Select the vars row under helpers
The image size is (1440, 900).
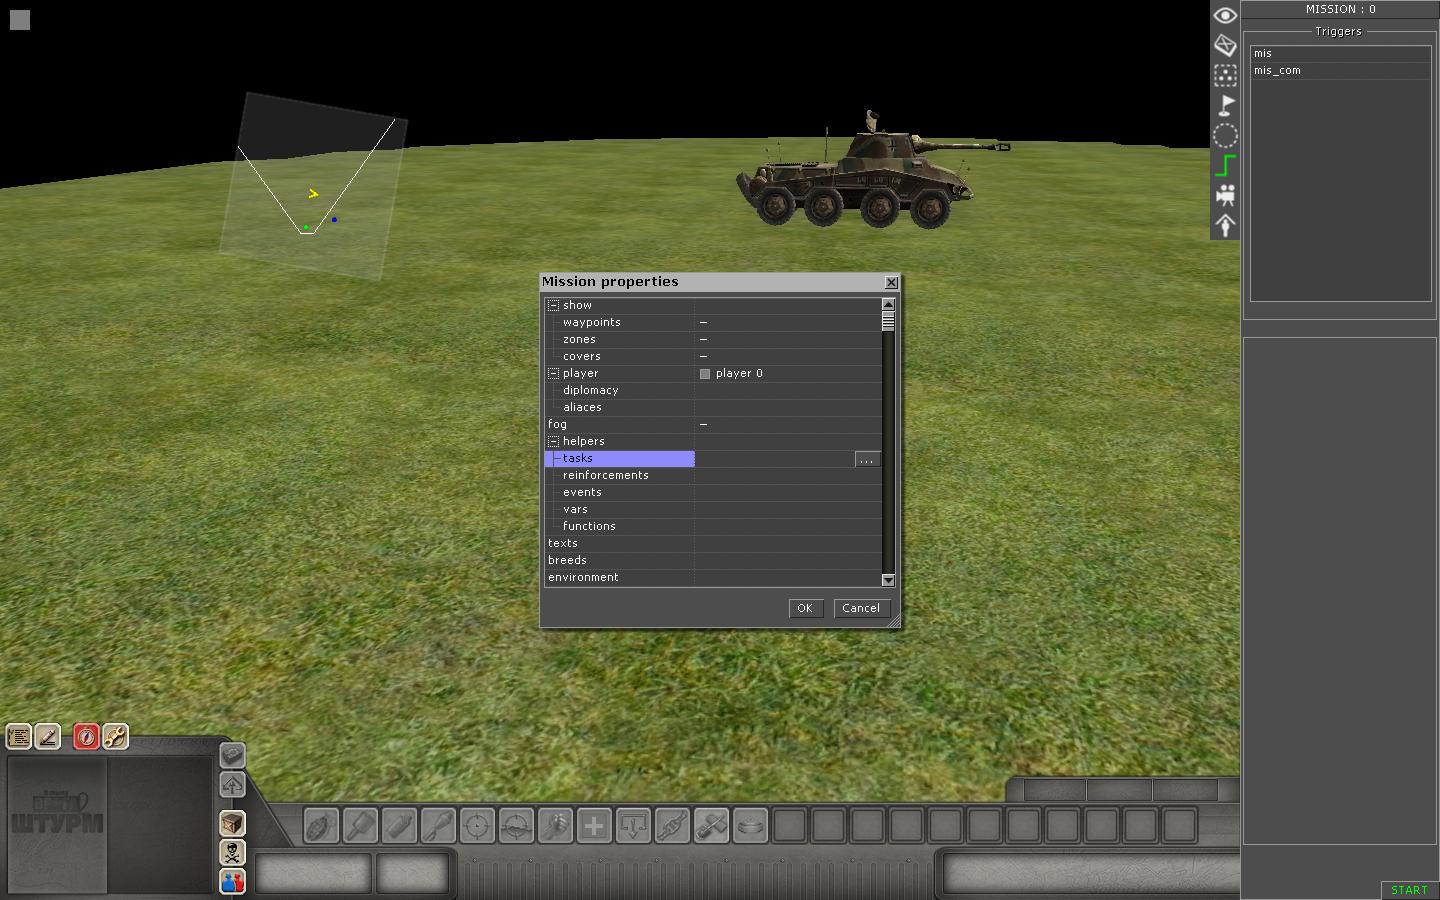(x=712, y=509)
